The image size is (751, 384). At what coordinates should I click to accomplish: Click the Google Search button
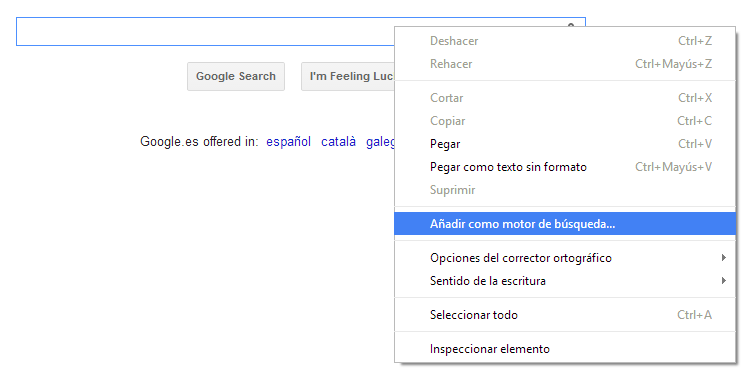click(236, 76)
